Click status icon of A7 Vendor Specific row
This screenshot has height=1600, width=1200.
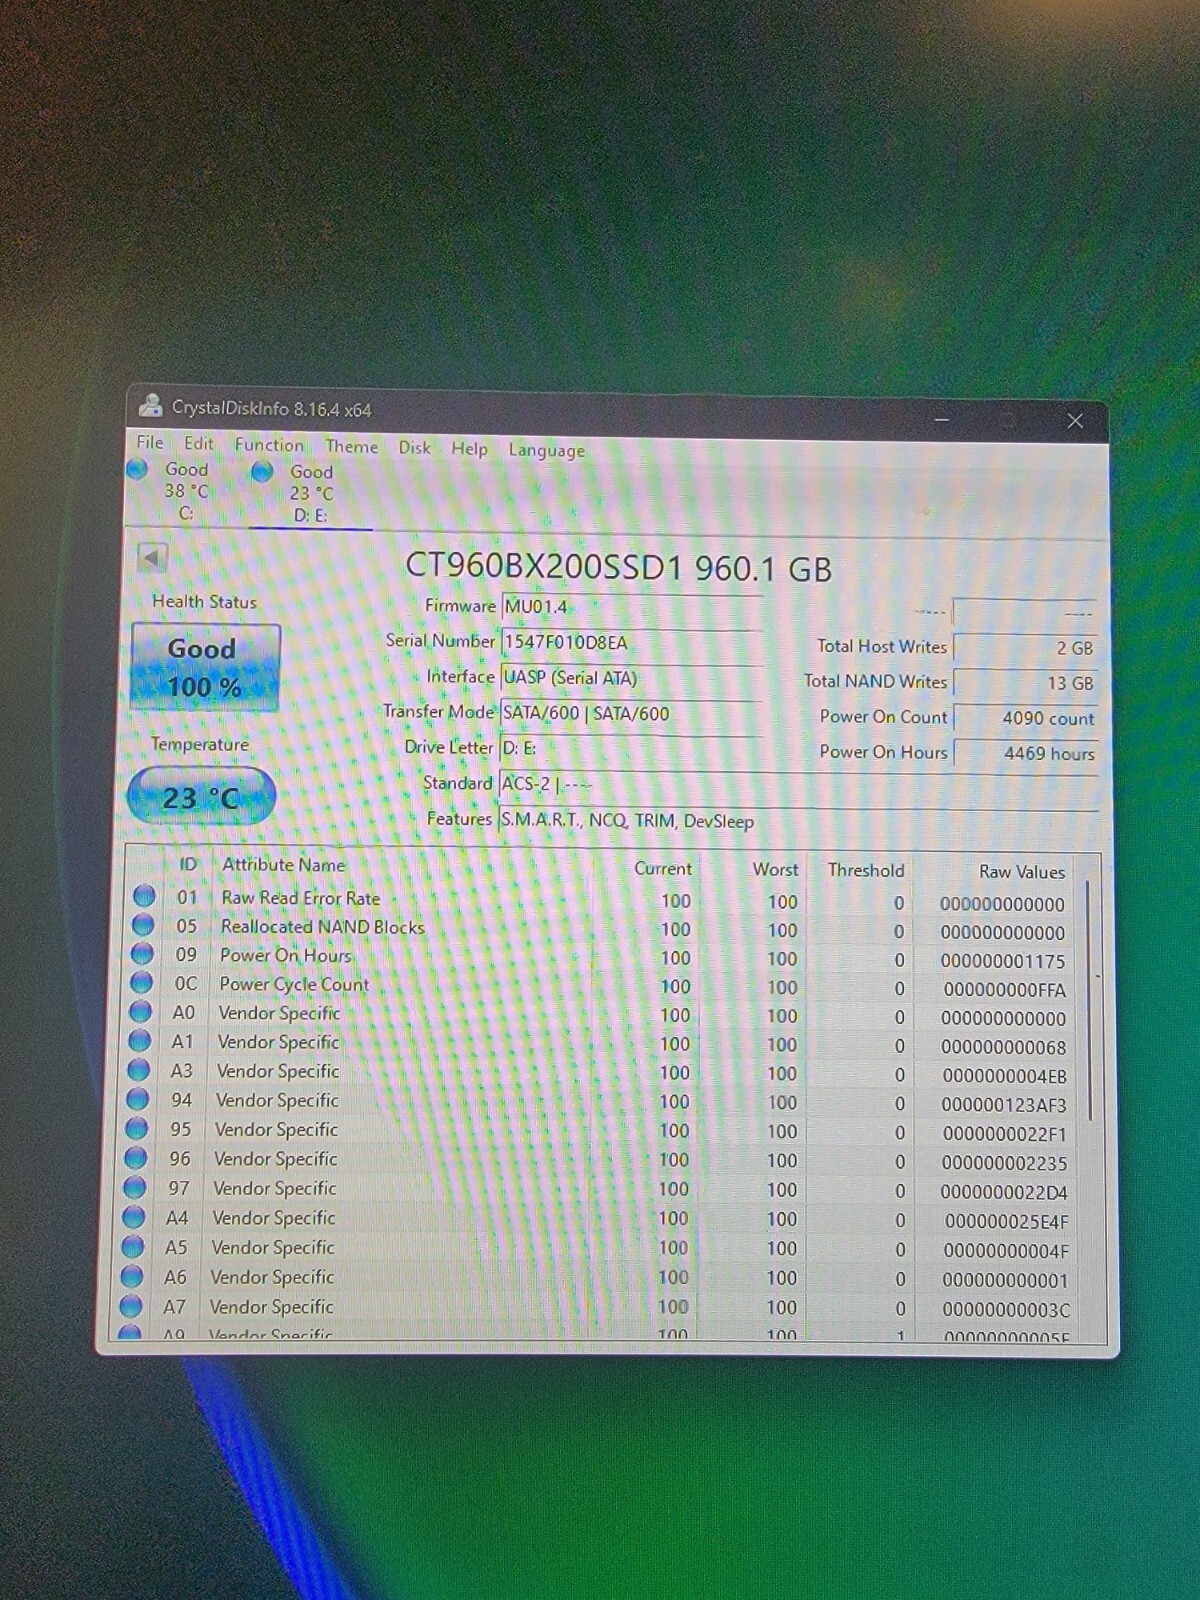(131, 1306)
